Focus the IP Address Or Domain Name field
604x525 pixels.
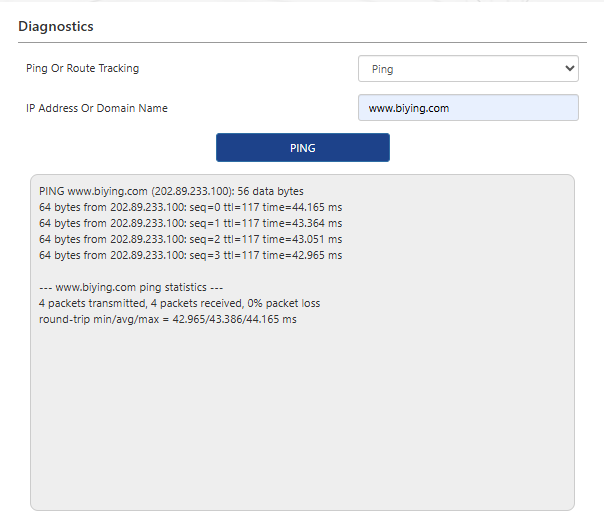point(468,108)
